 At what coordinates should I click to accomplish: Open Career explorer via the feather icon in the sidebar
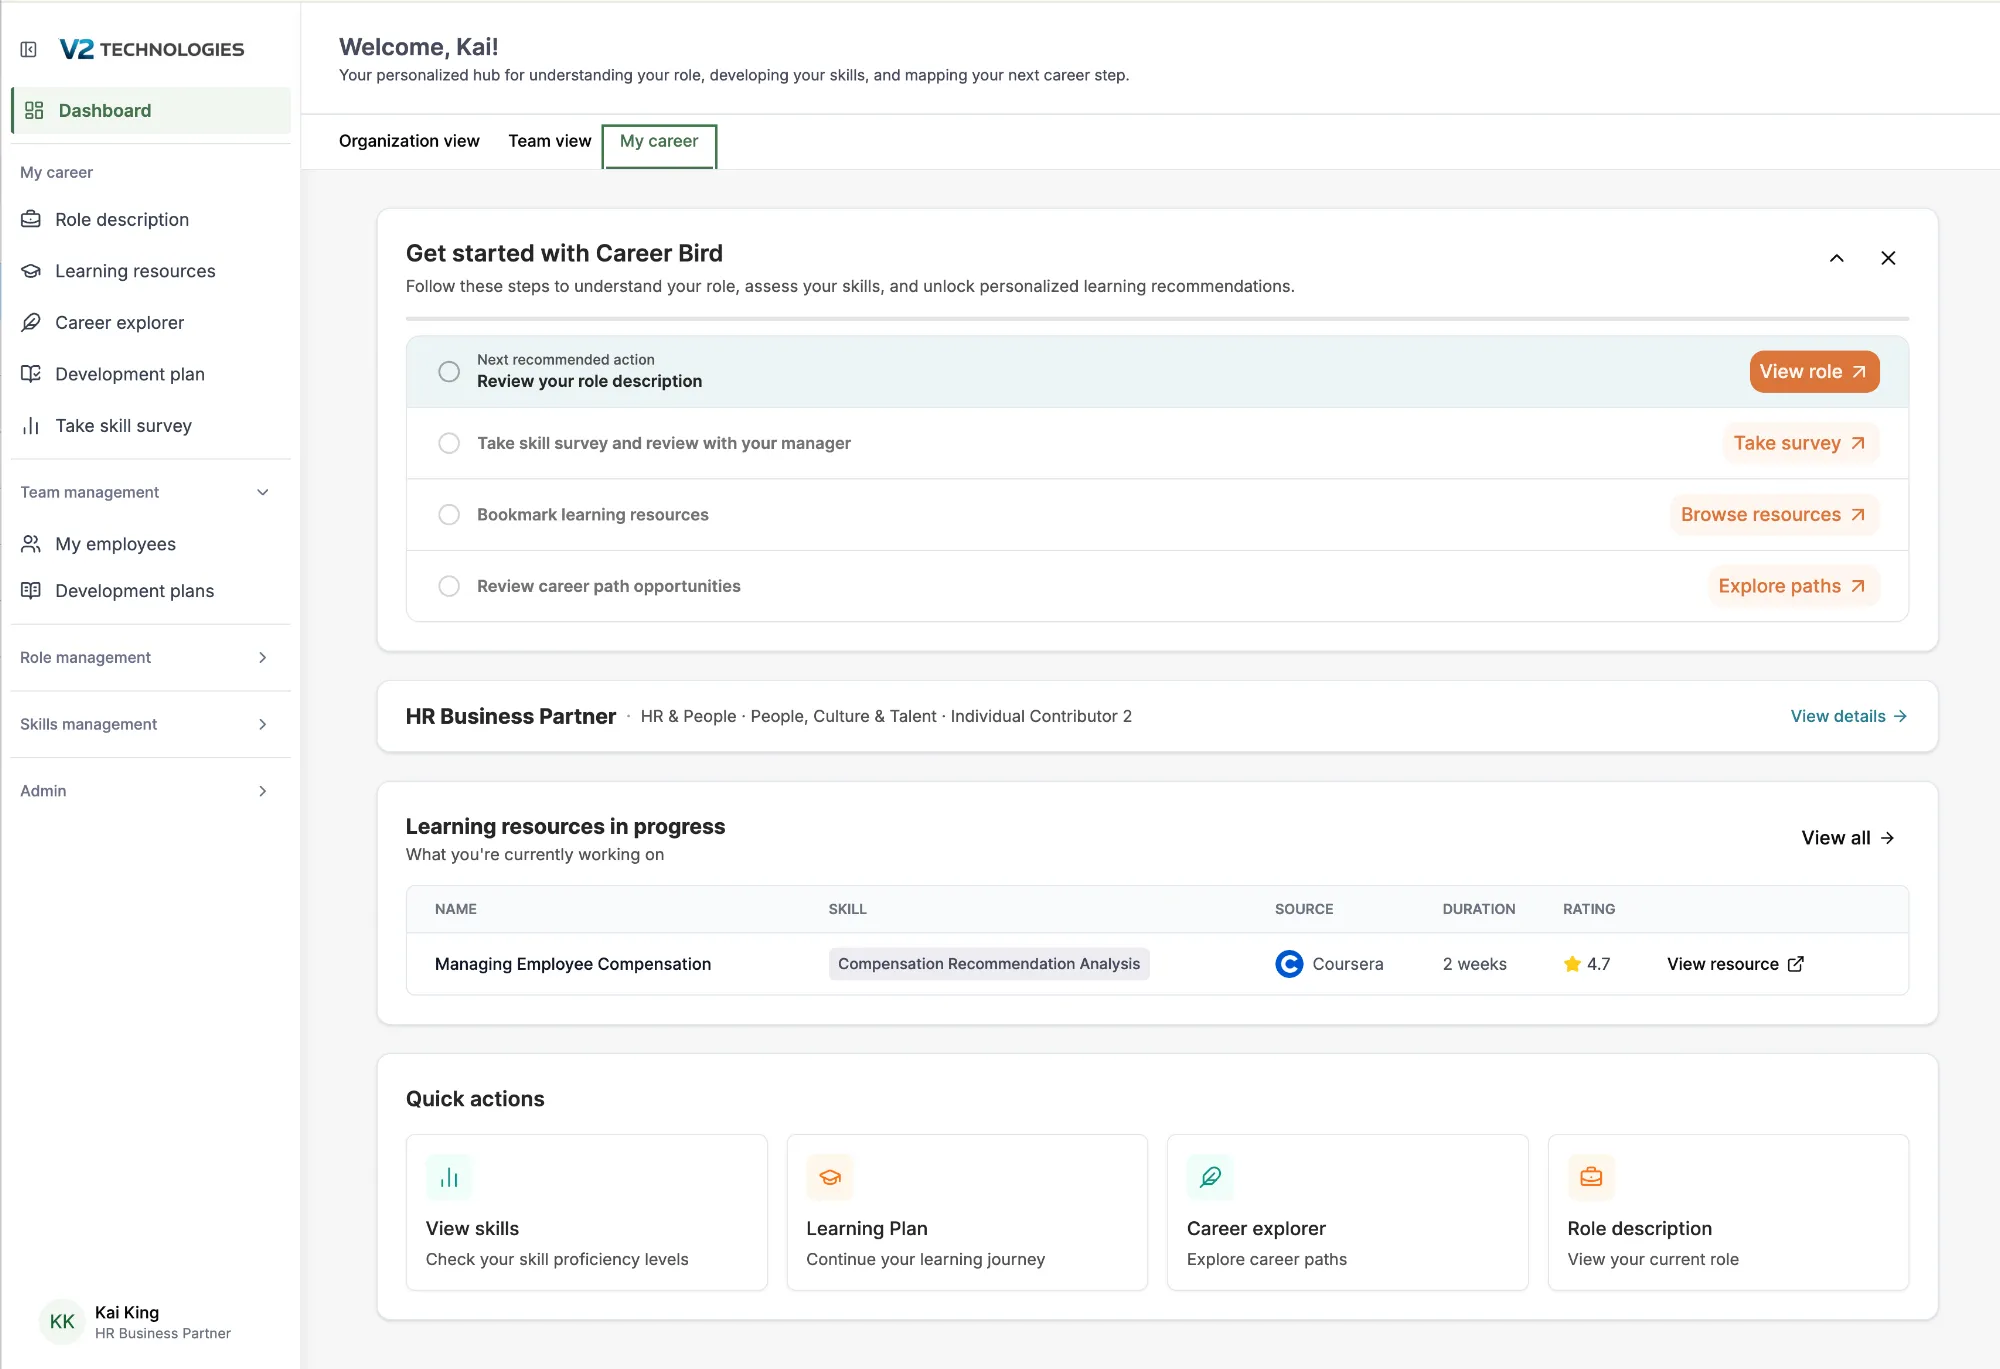(x=31, y=322)
